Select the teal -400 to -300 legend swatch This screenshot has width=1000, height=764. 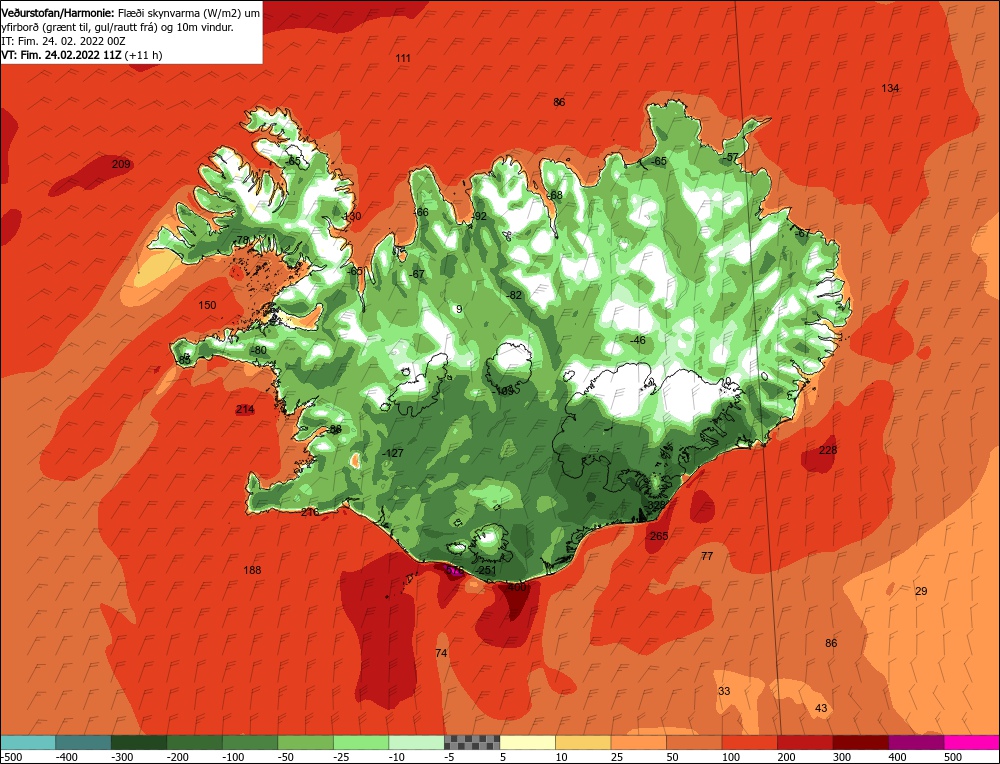pos(83,742)
